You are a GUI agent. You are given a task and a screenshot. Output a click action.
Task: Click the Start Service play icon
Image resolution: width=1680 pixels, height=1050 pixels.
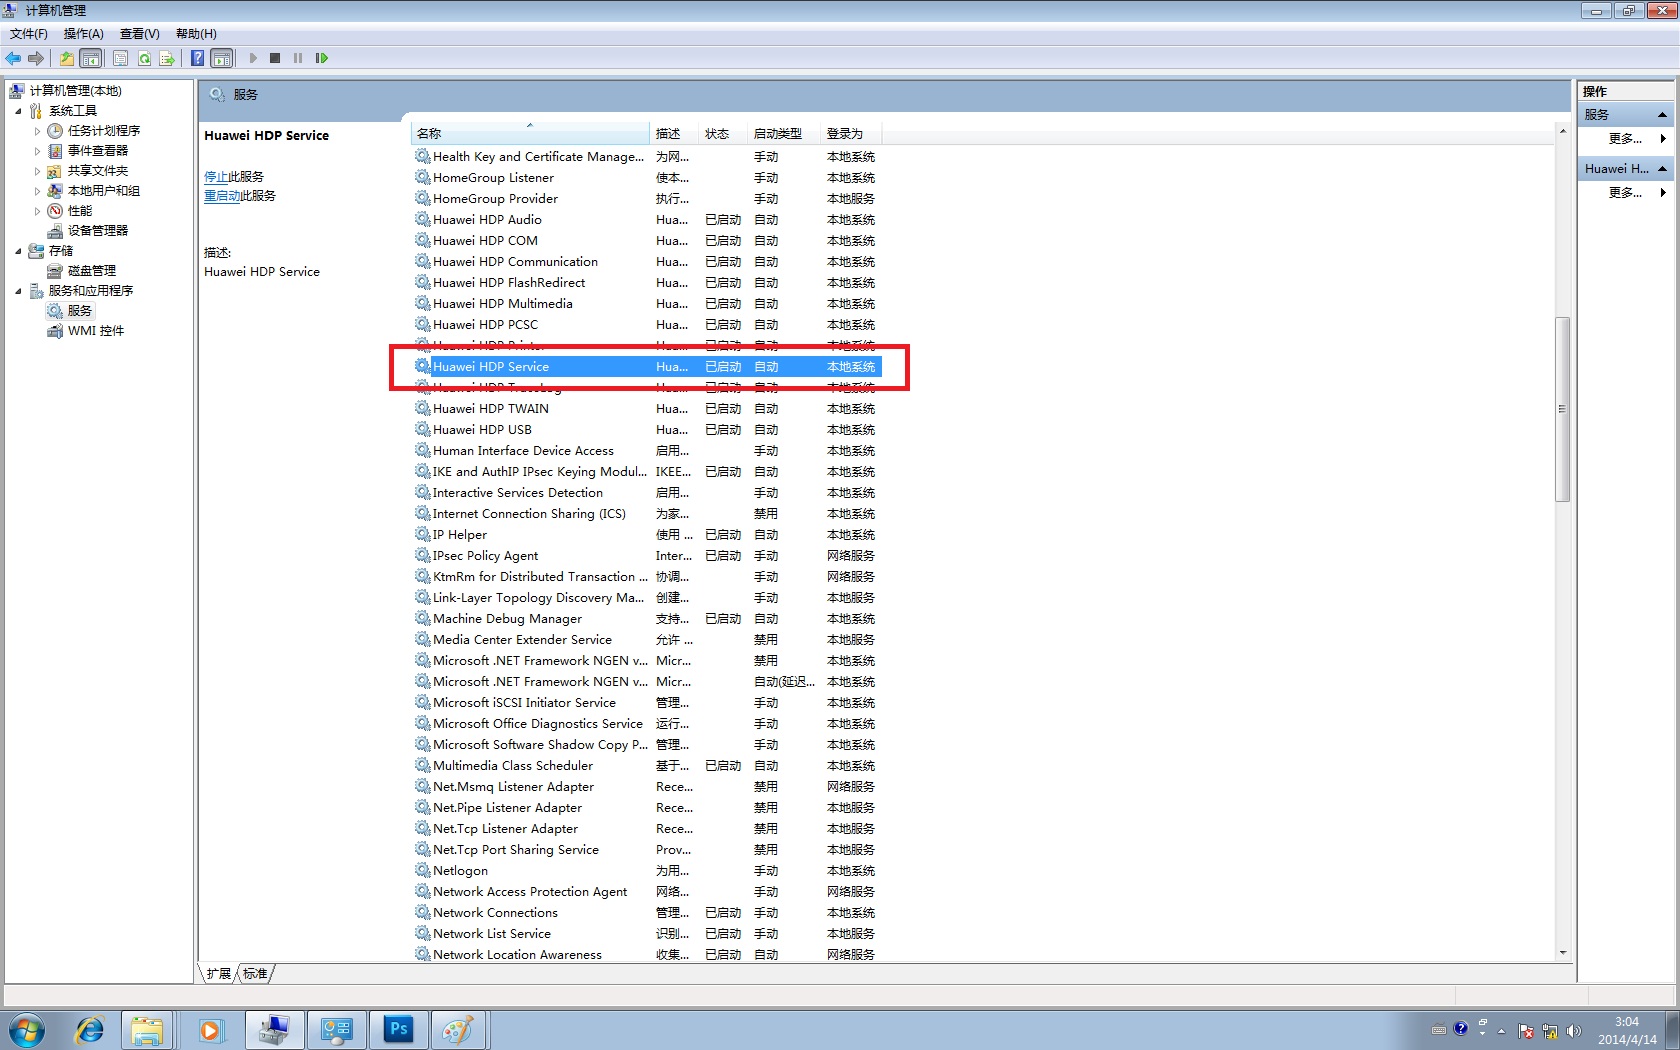click(253, 58)
